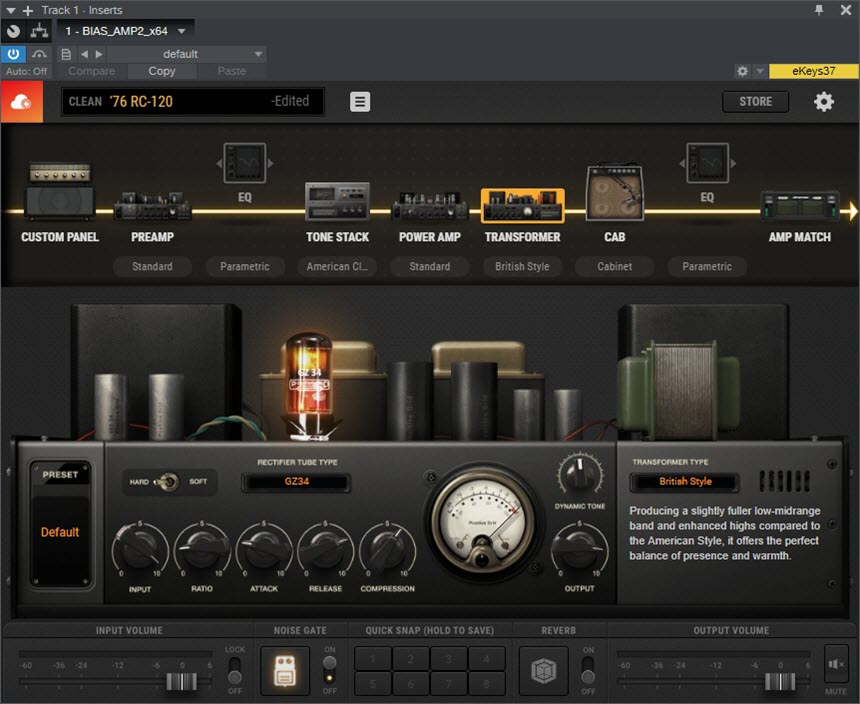Viewport: 860px width, 704px height.
Task: Toggle HARD/SOFT rectifier switch
Action: pos(167,482)
